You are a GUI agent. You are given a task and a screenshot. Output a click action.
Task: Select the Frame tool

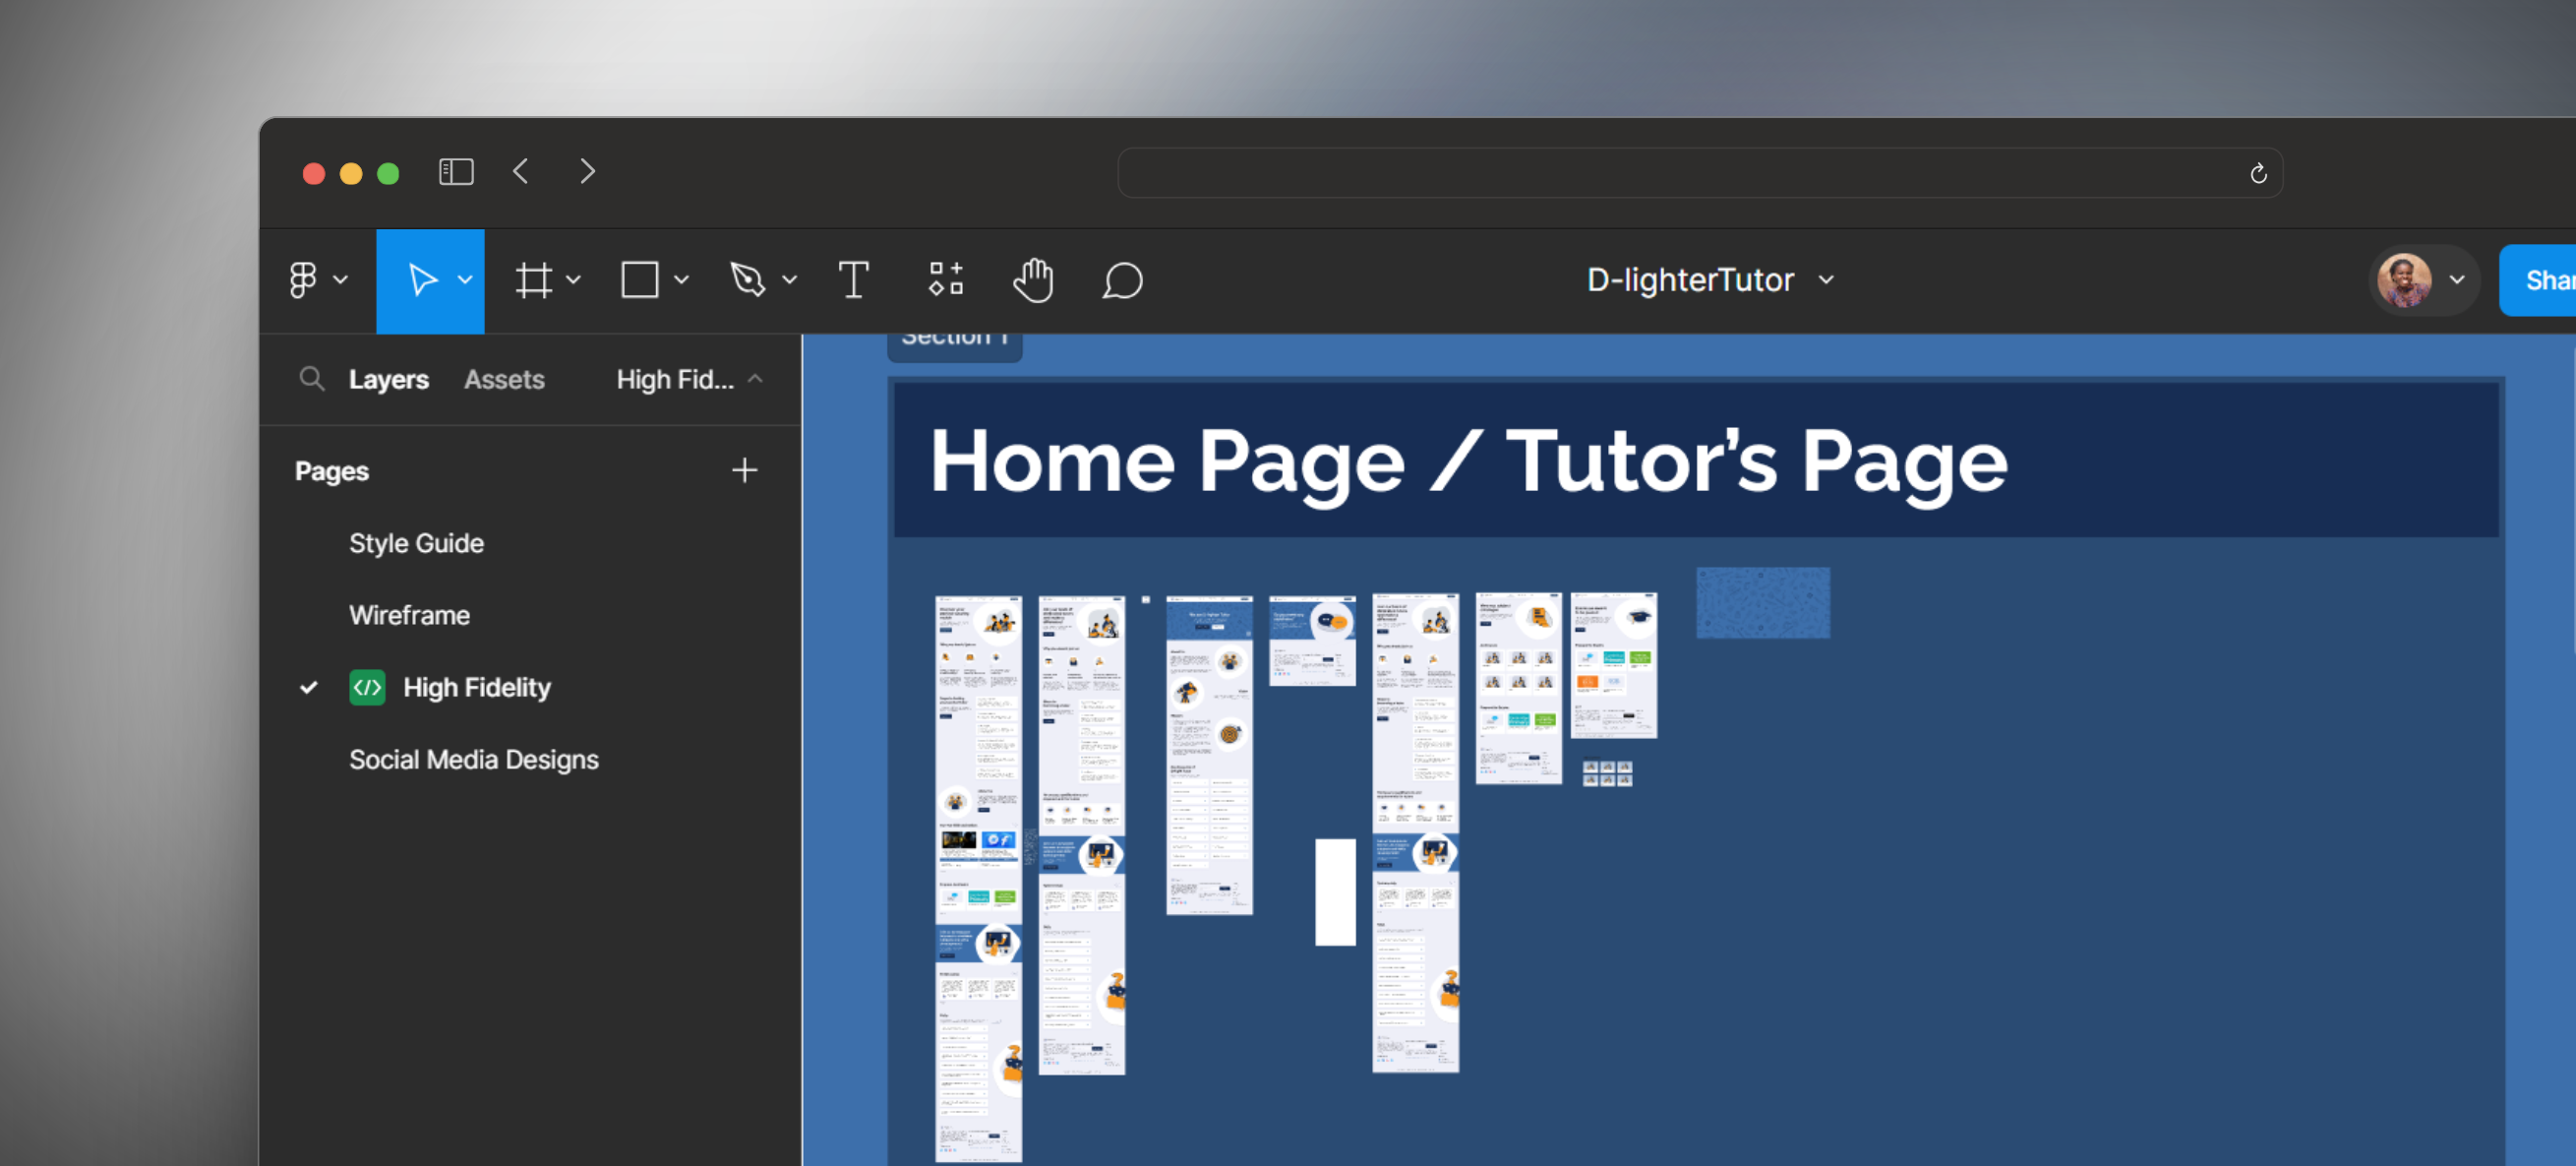533,280
